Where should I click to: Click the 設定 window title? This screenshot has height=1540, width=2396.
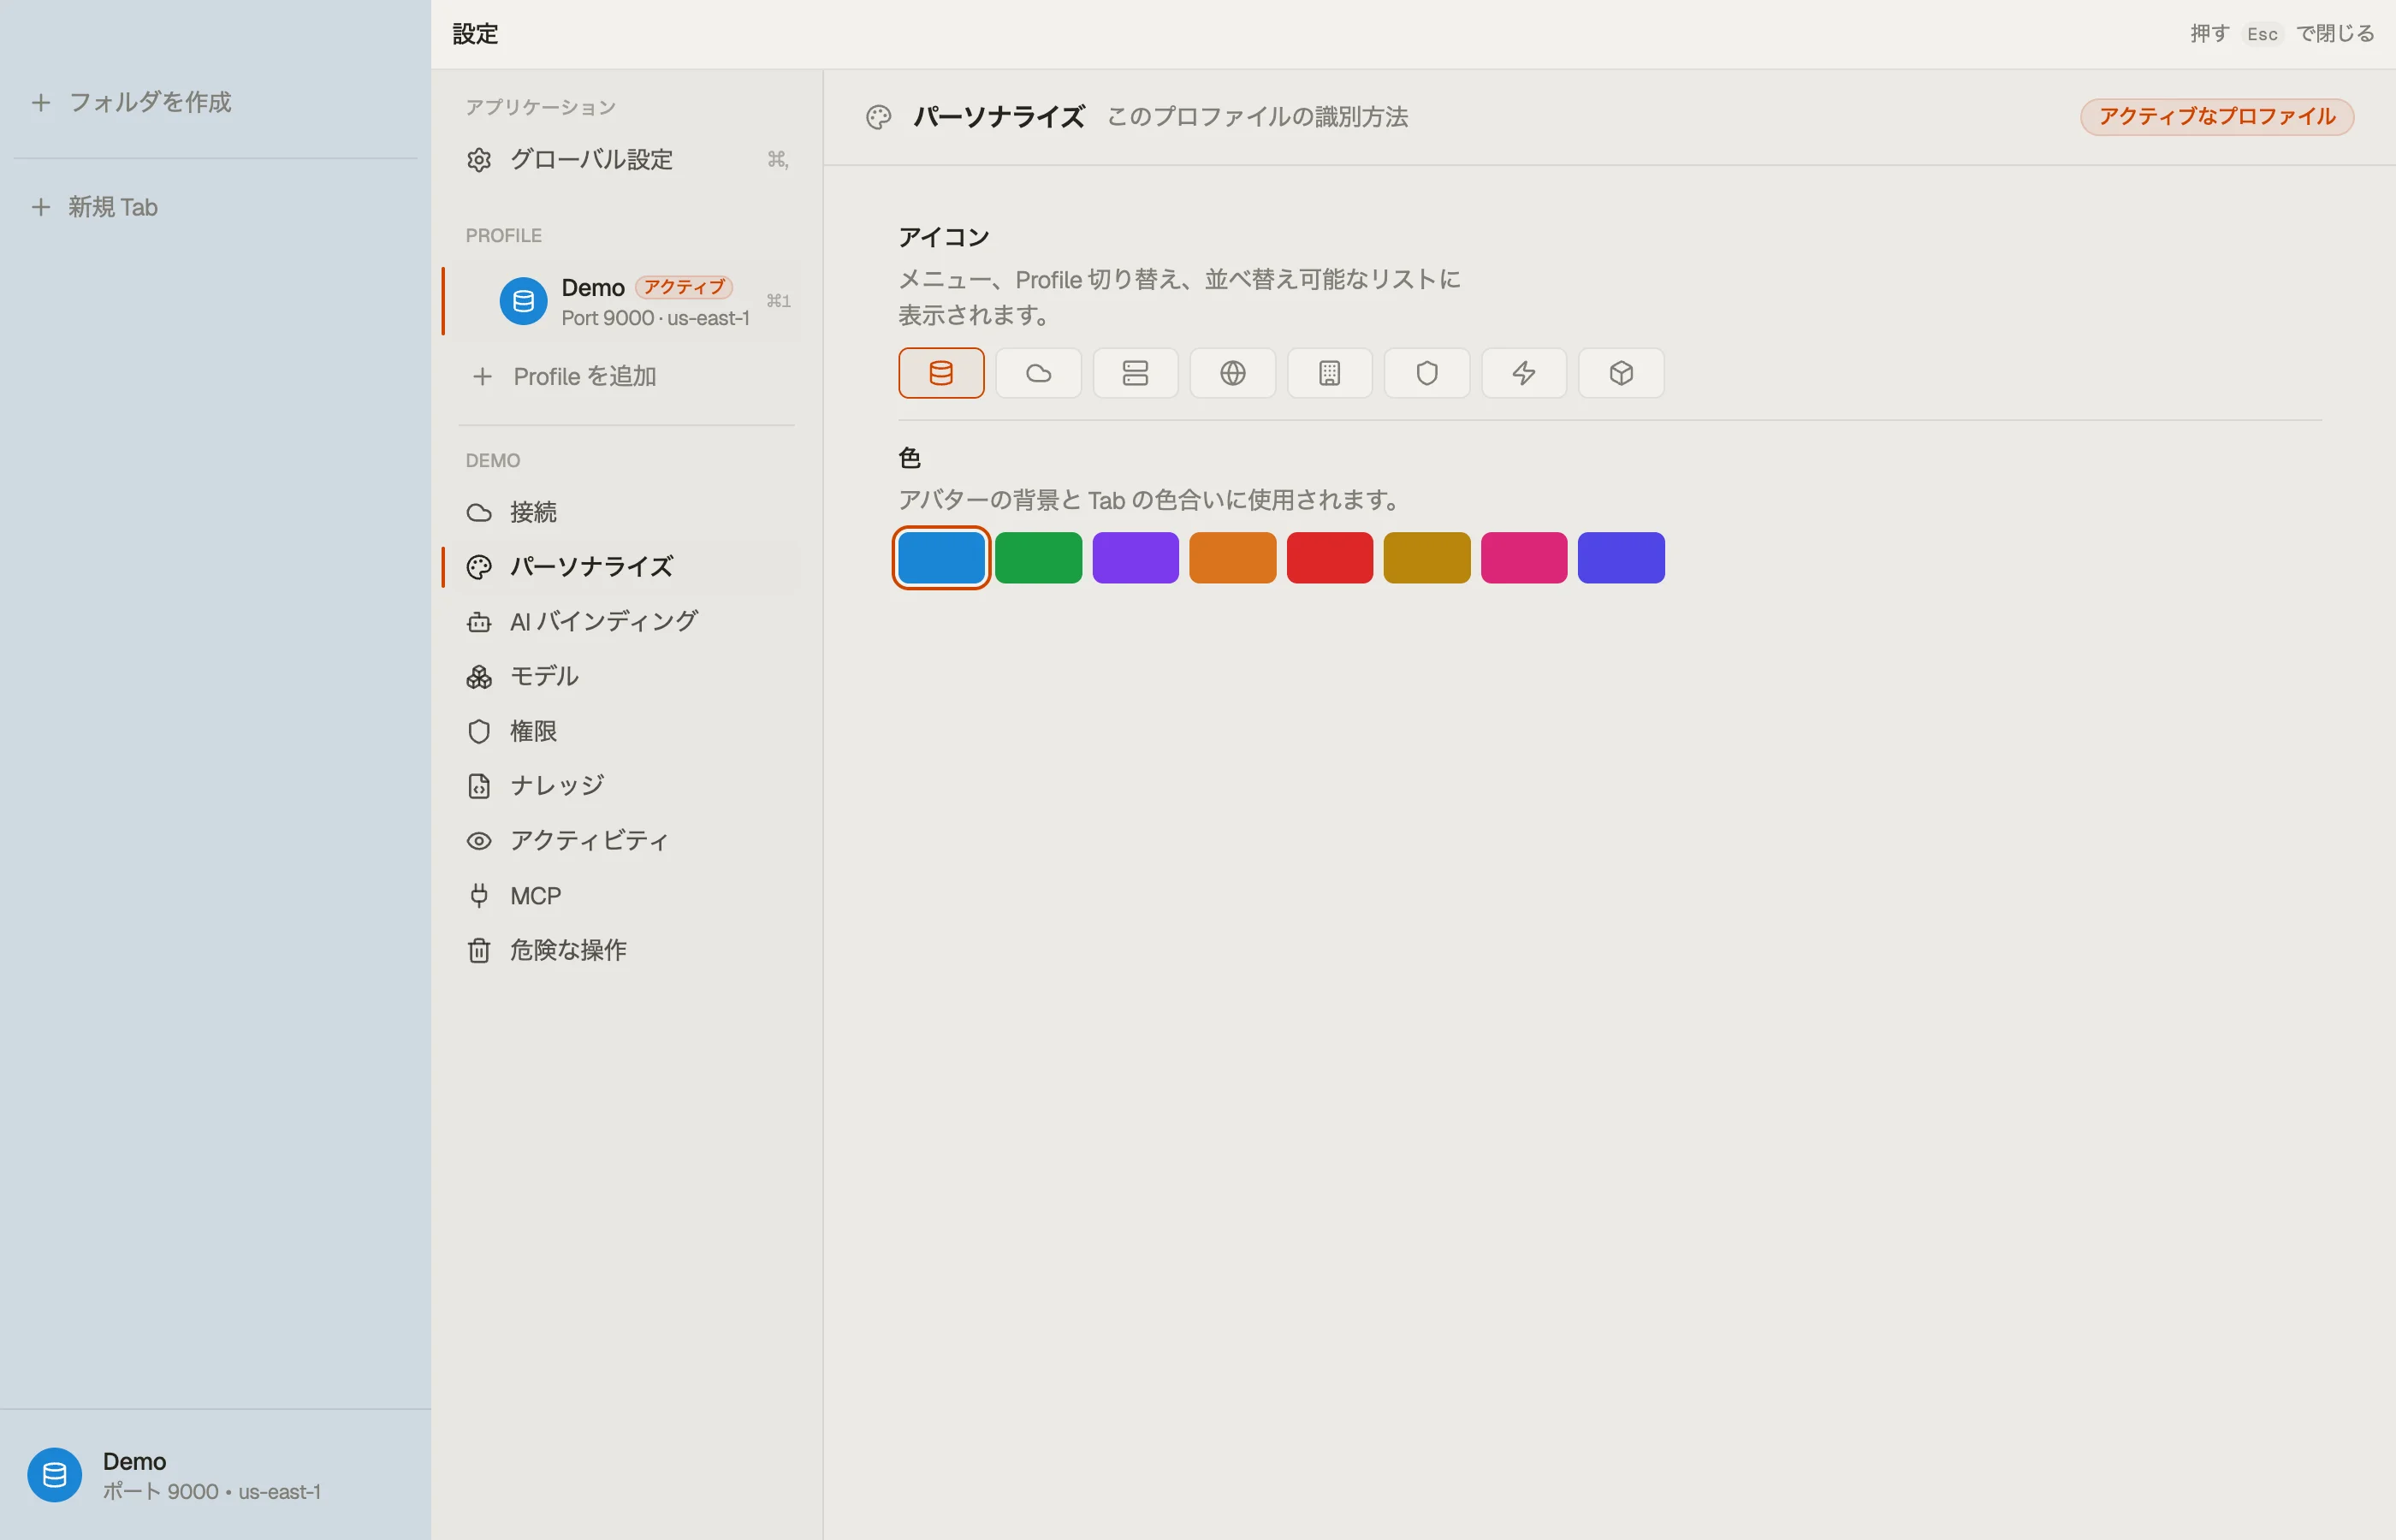pos(475,34)
